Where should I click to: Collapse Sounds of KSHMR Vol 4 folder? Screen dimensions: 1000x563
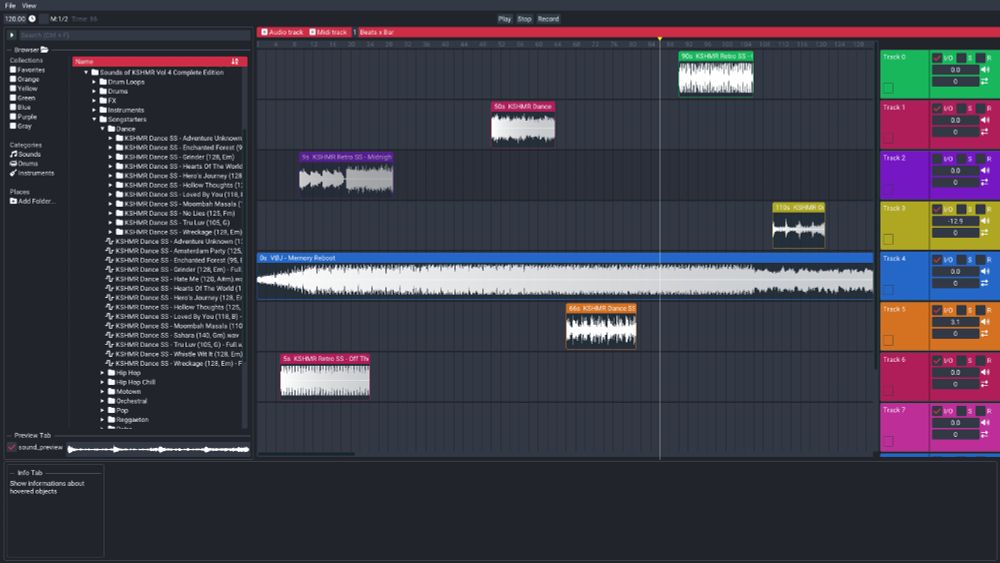point(86,73)
